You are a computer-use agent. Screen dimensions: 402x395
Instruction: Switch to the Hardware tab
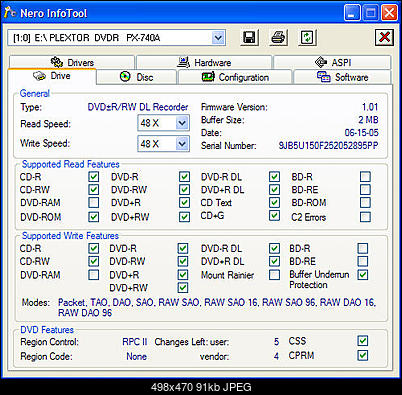tap(204, 62)
